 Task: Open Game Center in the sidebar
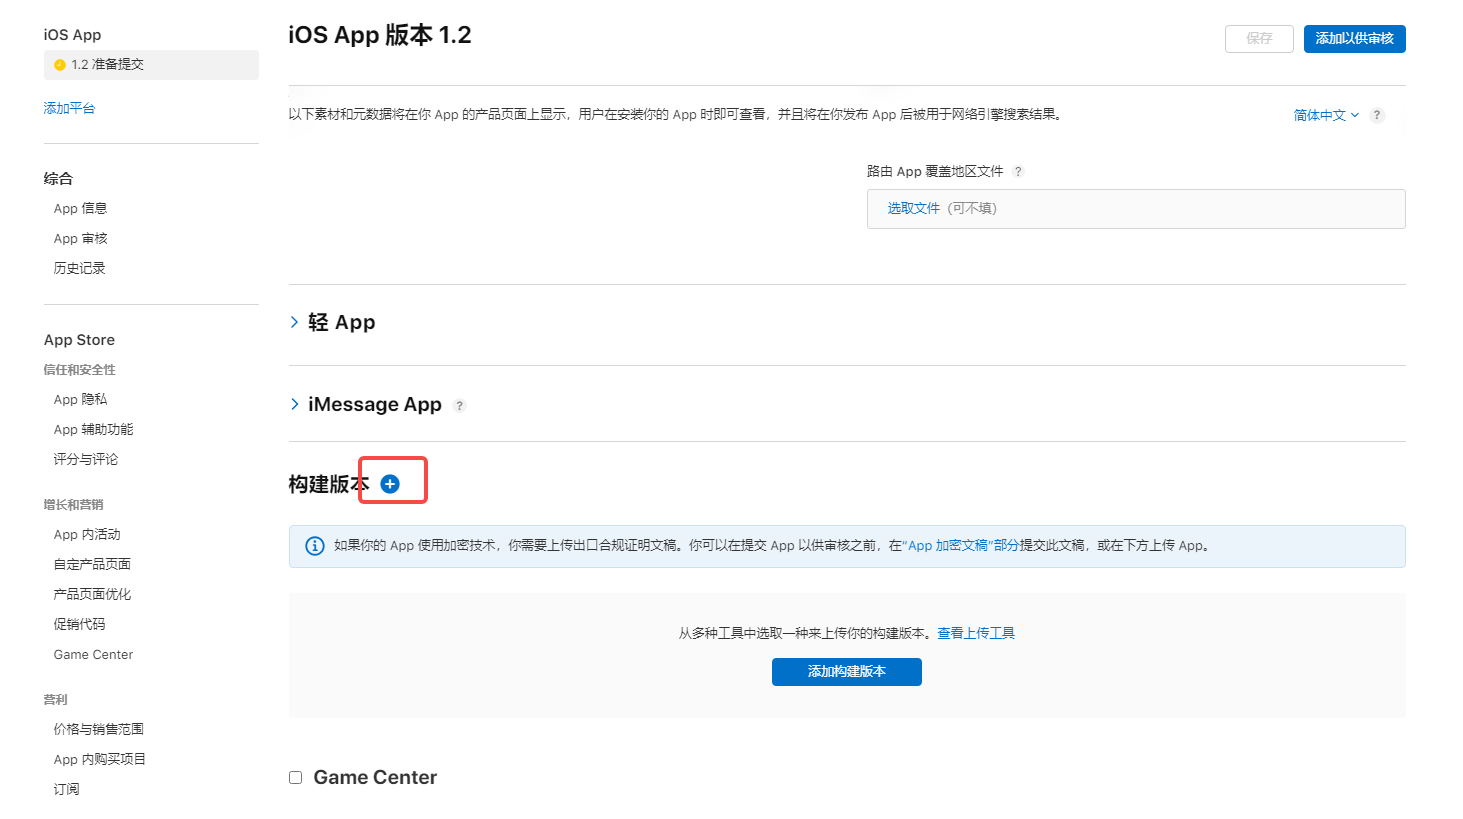[x=93, y=654]
